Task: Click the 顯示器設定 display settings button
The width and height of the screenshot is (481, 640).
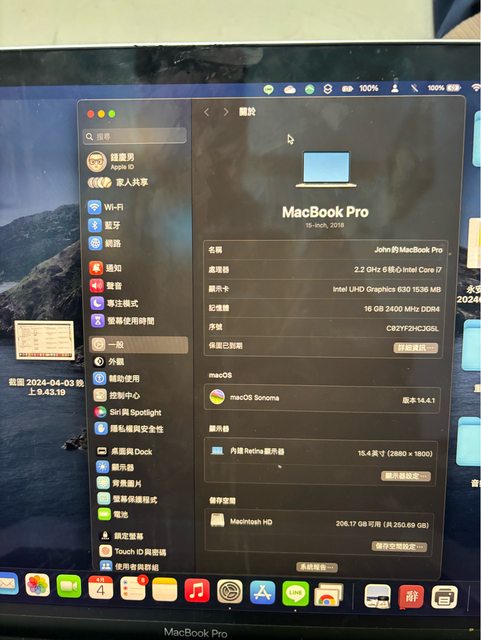Action: pyautogui.click(x=405, y=476)
